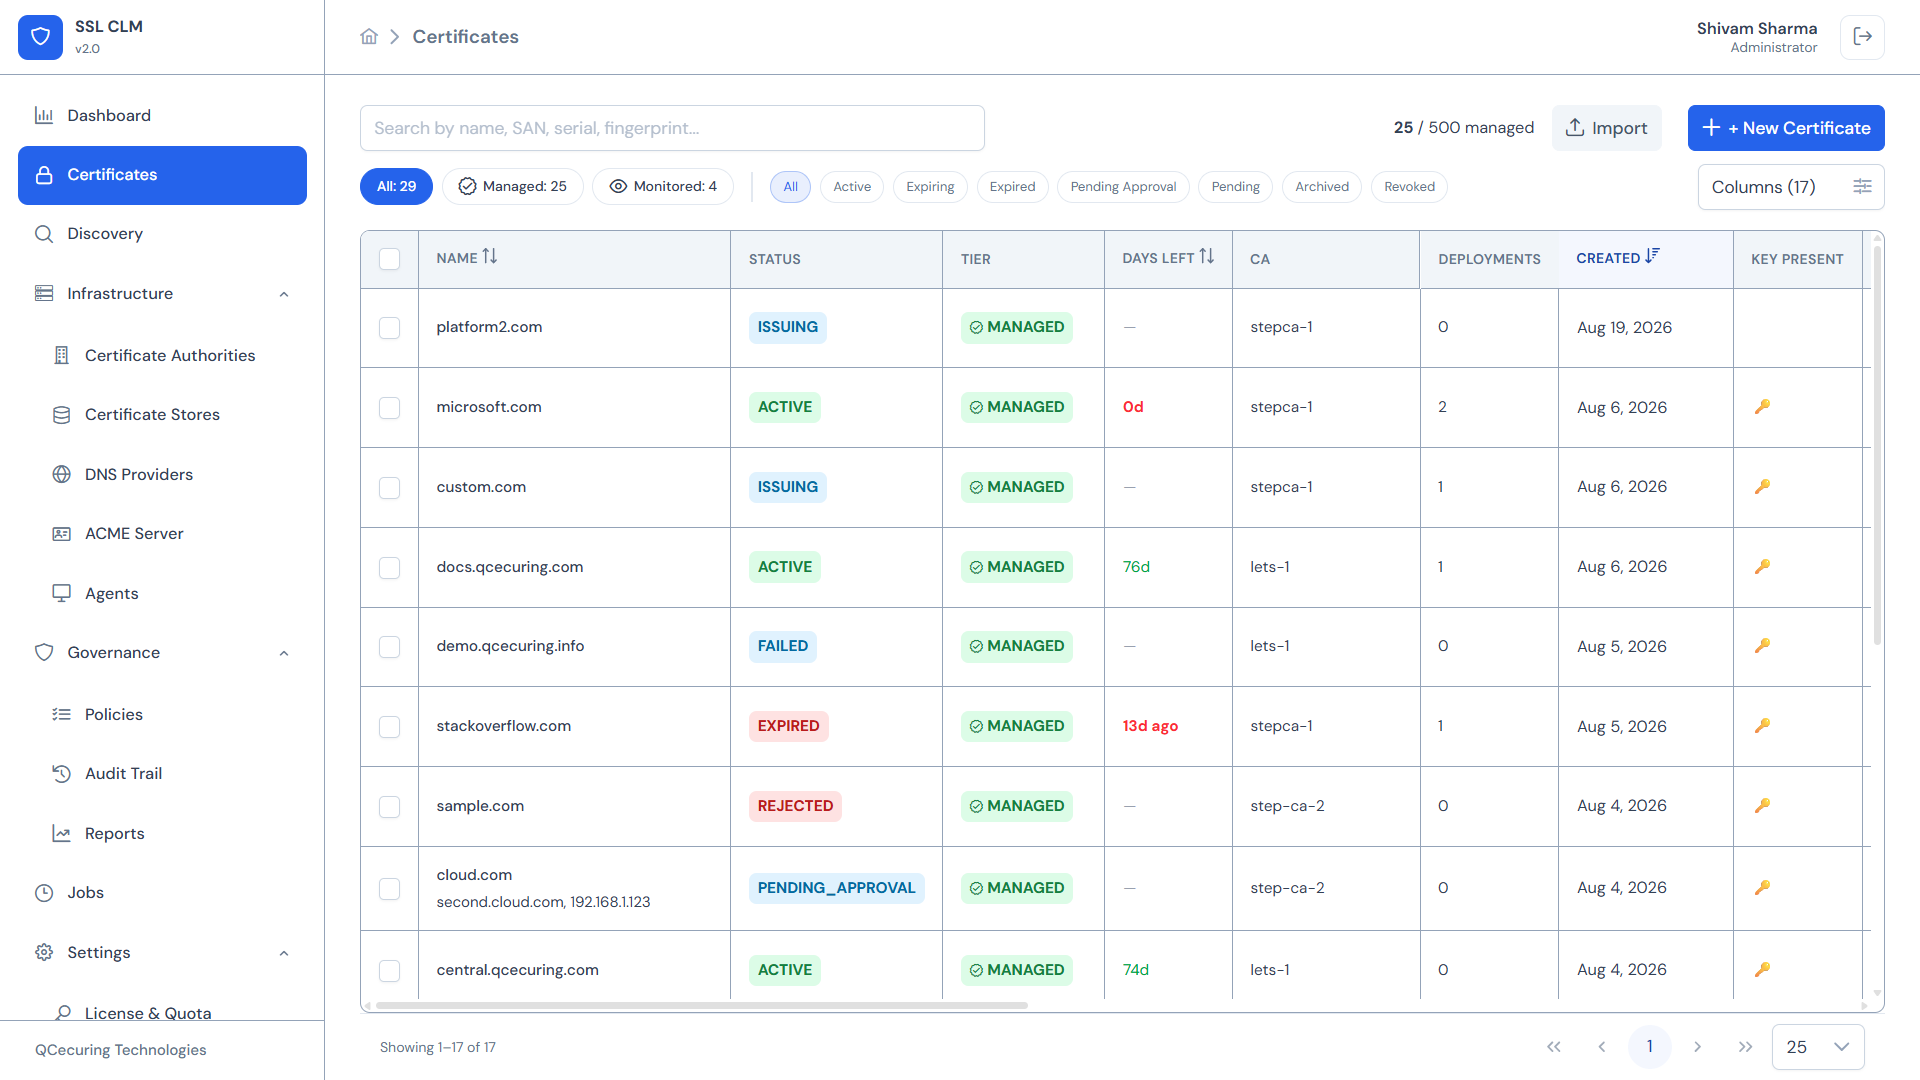Check the microsoft.com row checkbox
This screenshot has width=1920, height=1080.
390,408
